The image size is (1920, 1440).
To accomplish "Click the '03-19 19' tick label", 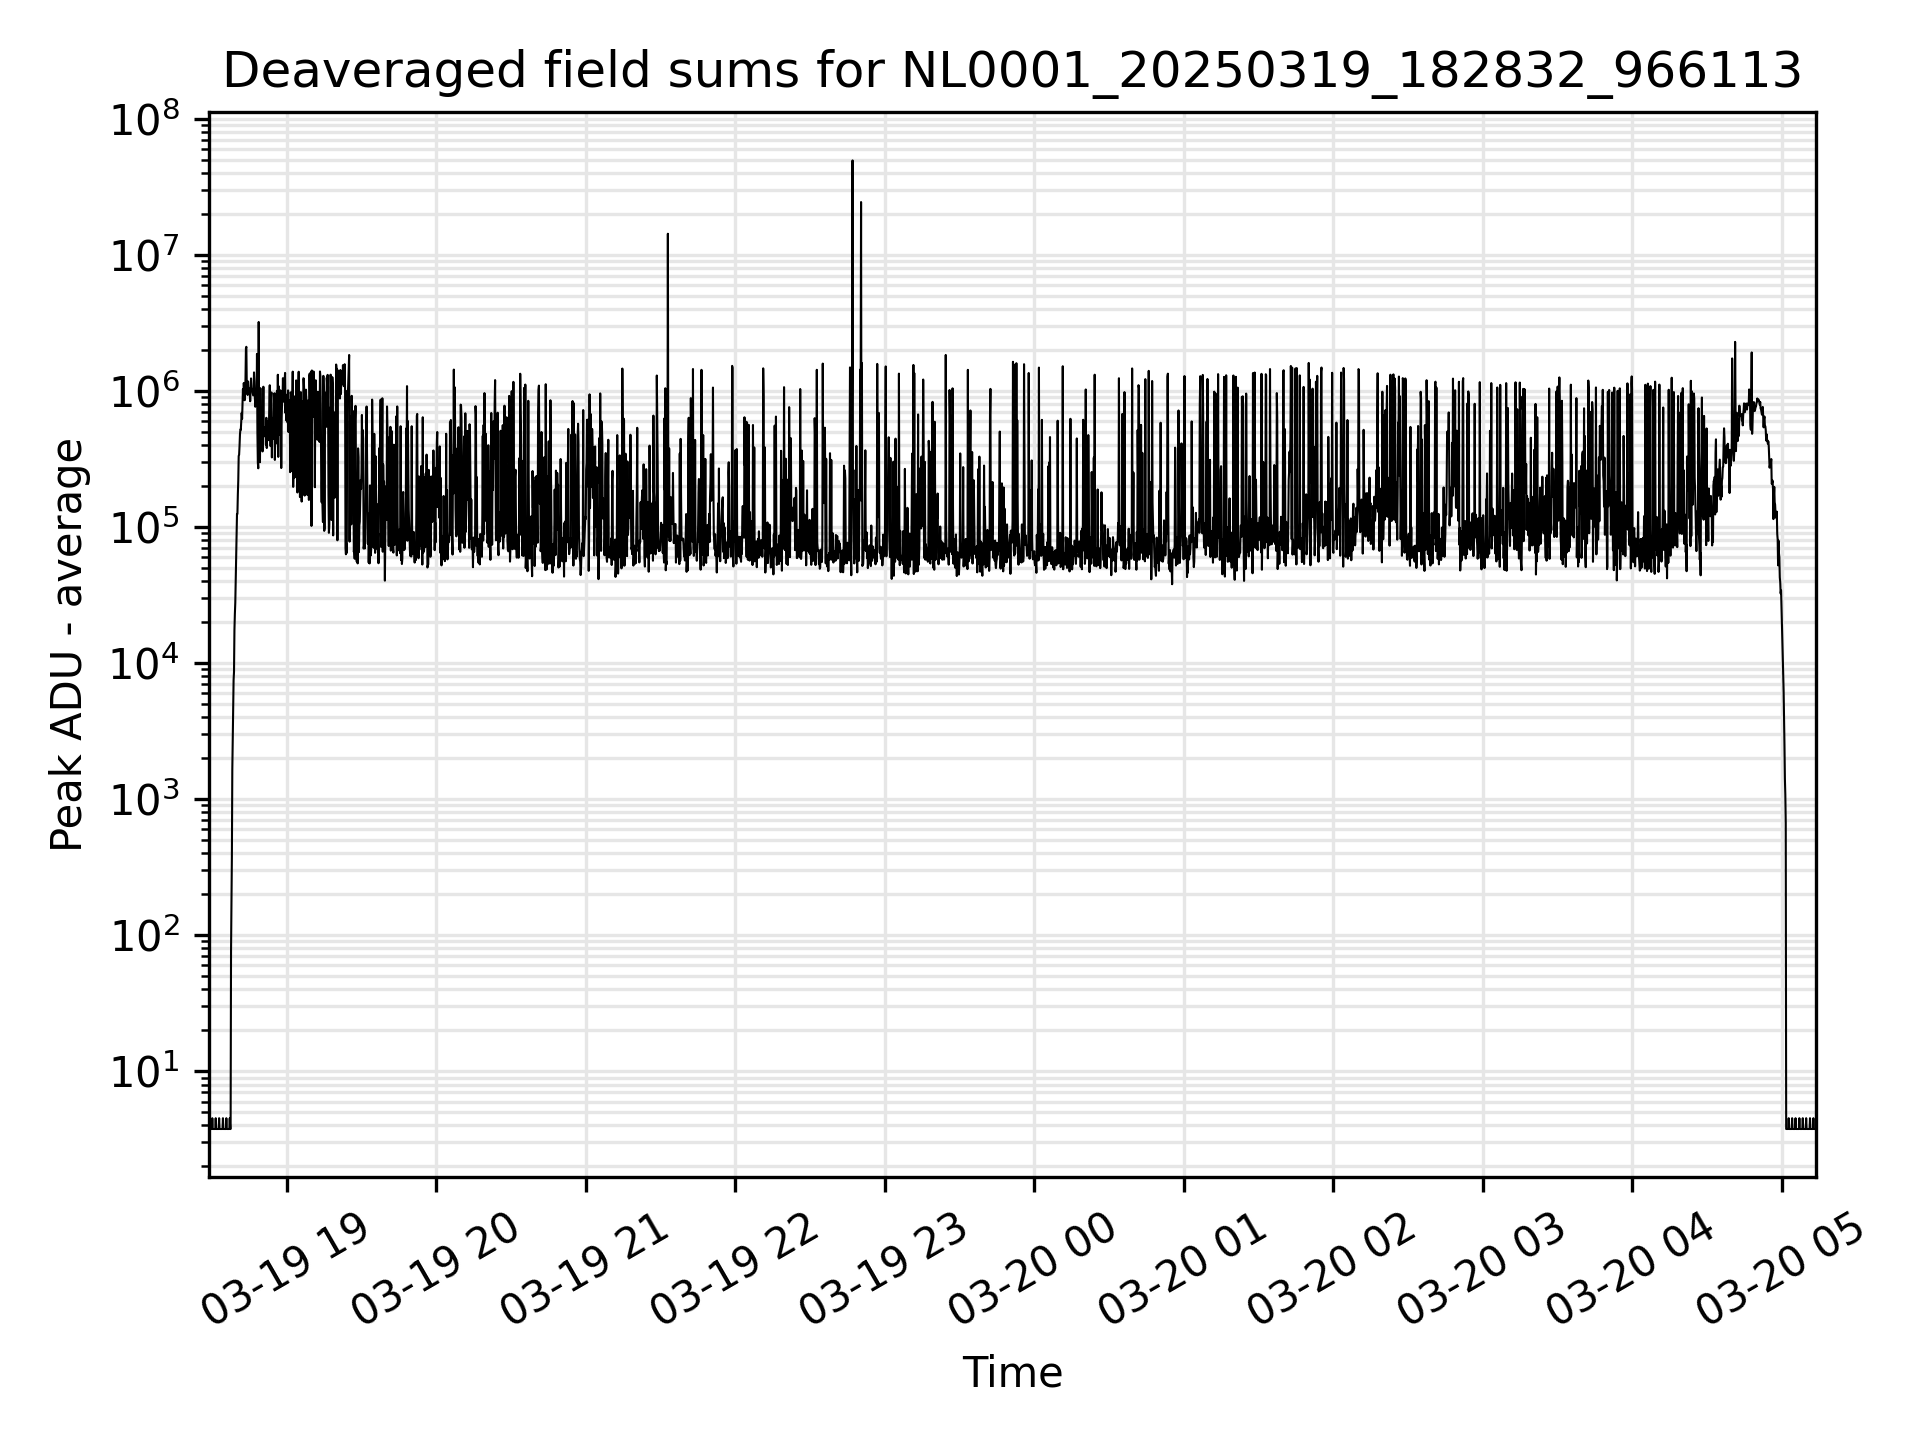I will (x=284, y=1270).
